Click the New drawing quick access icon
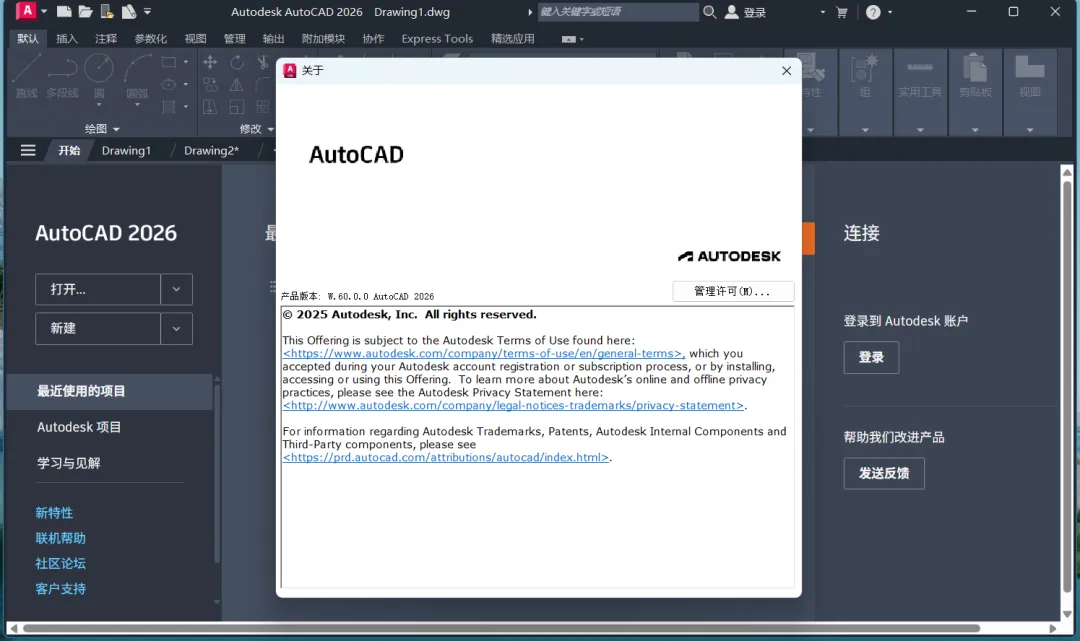1080x641 pixels. (x=63, y=12)
